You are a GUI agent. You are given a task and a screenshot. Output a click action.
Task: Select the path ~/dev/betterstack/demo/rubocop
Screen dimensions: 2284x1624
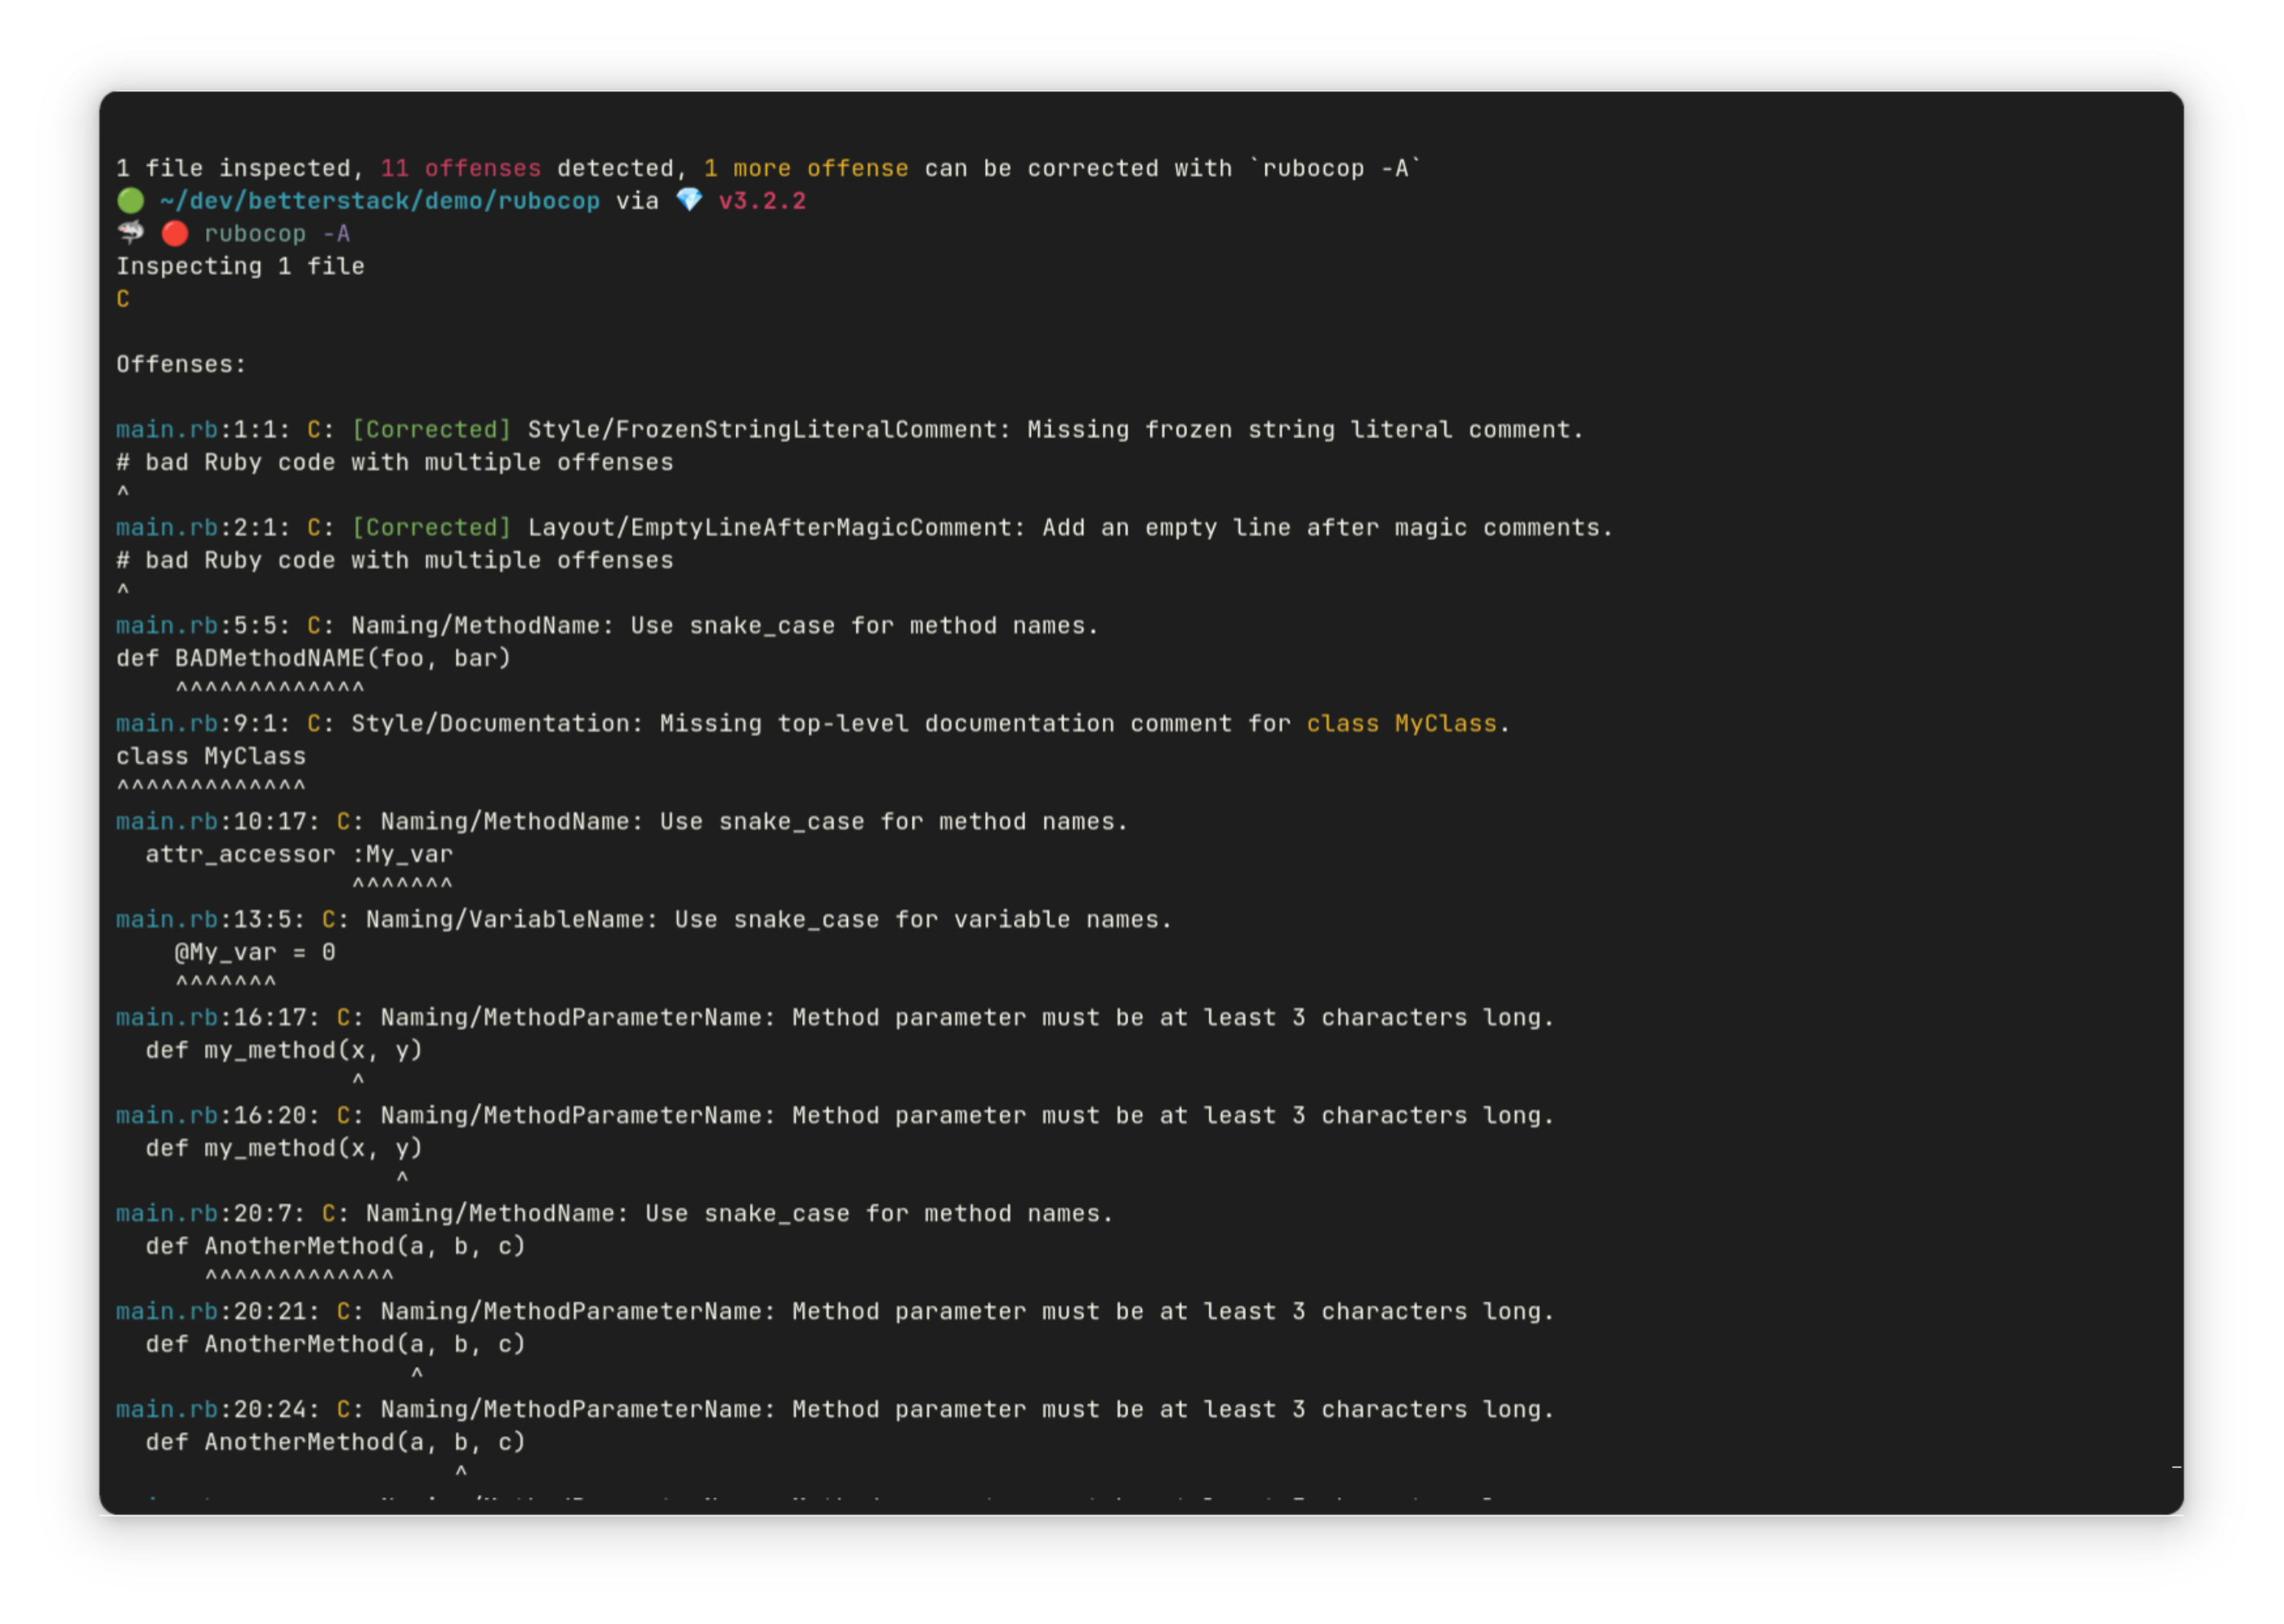coord(380,201)
